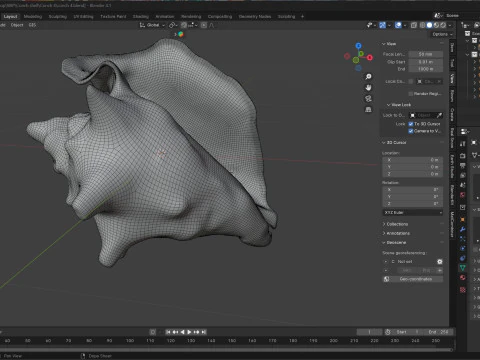Open the Material properties tab icon
The image size is (480, 360).
tap(463, 277)
